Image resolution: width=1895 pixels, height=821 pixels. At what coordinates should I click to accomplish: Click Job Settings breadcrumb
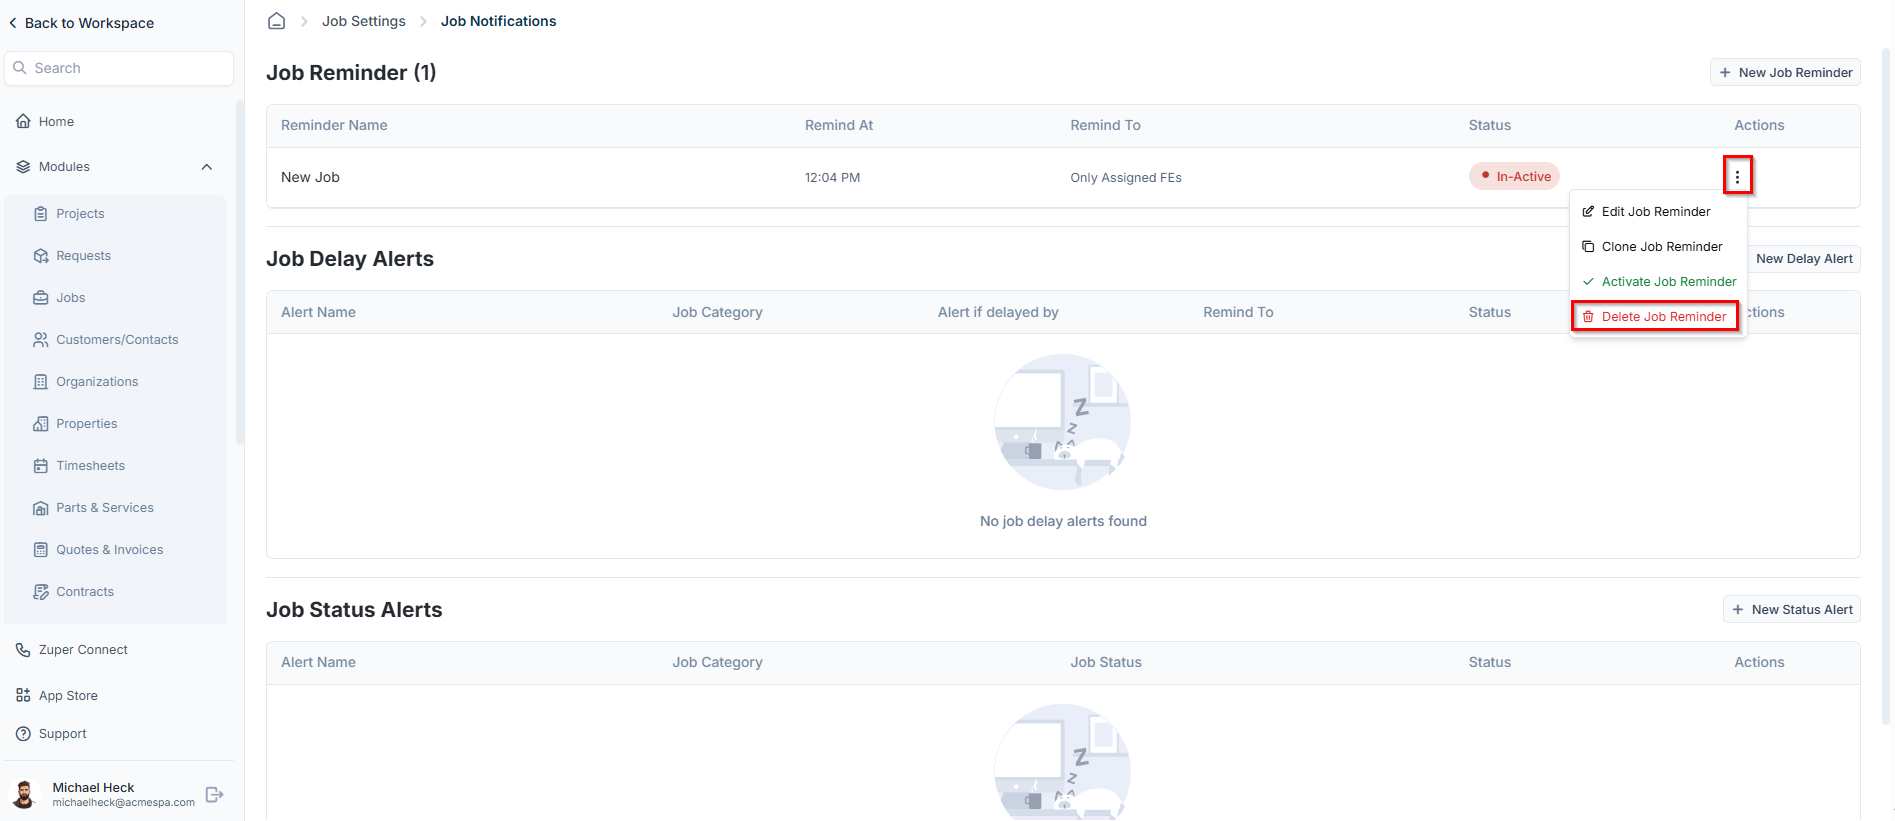[364, 21]
